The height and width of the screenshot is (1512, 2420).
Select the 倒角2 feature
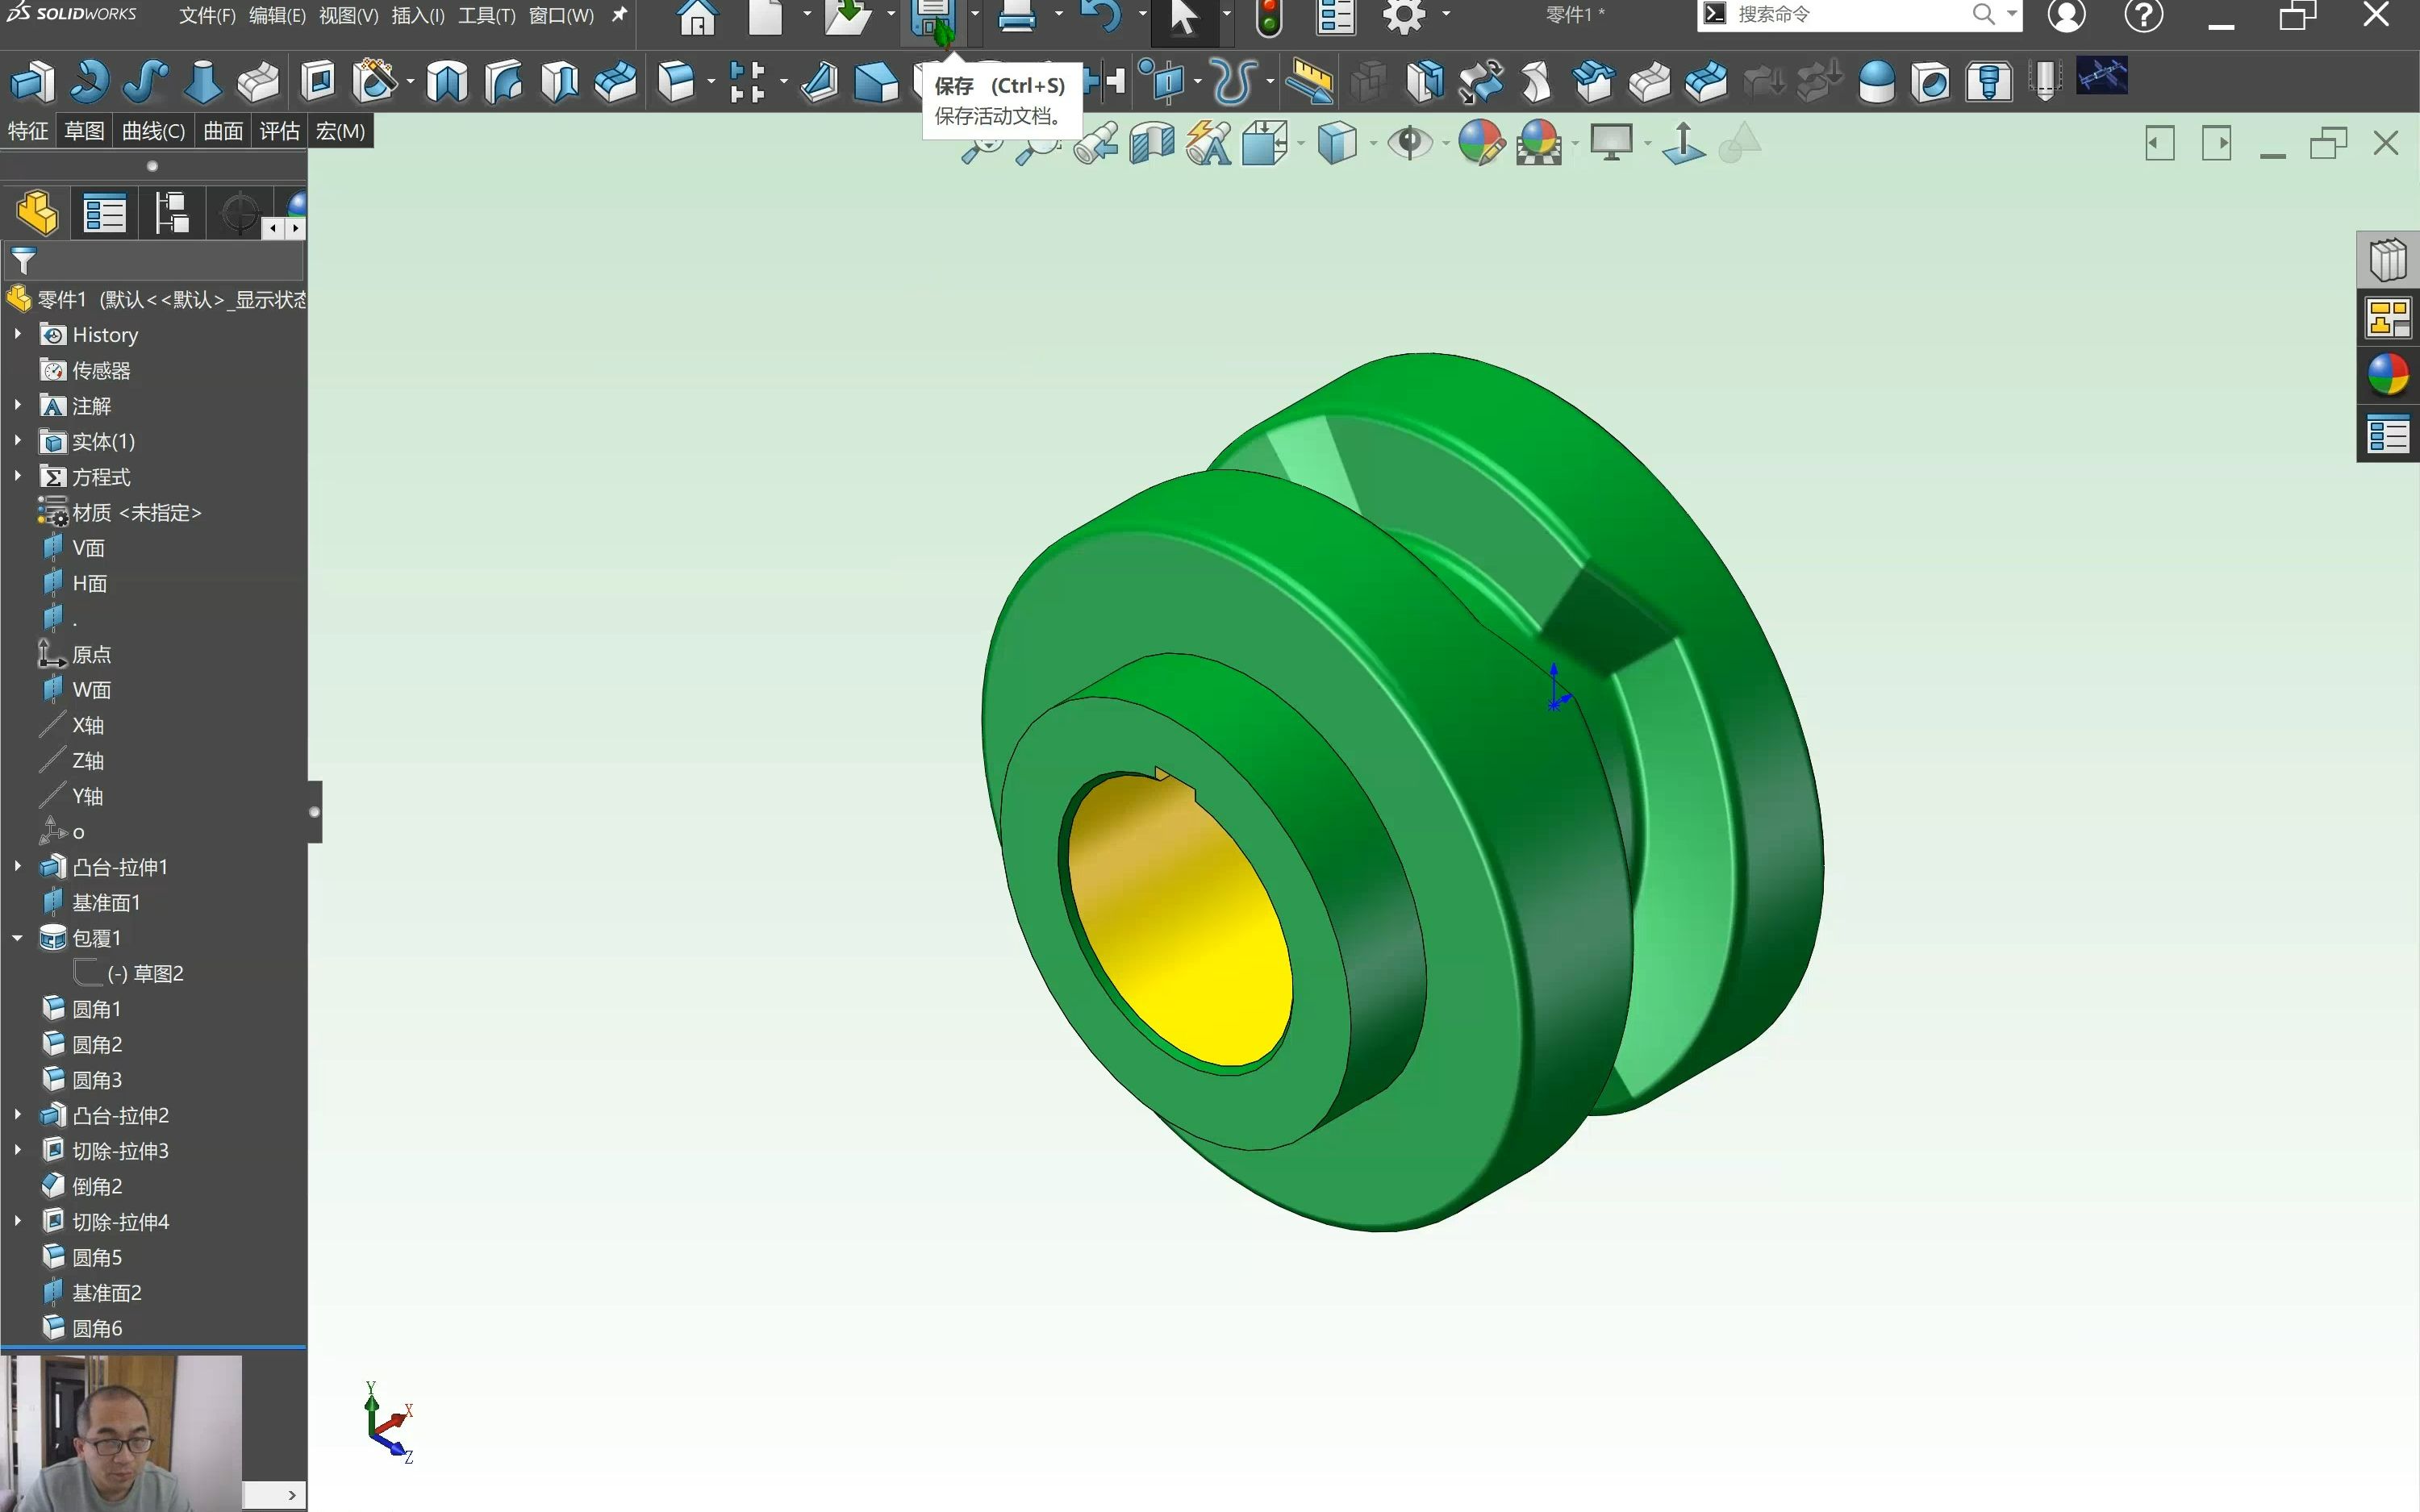pos(97,1186)
